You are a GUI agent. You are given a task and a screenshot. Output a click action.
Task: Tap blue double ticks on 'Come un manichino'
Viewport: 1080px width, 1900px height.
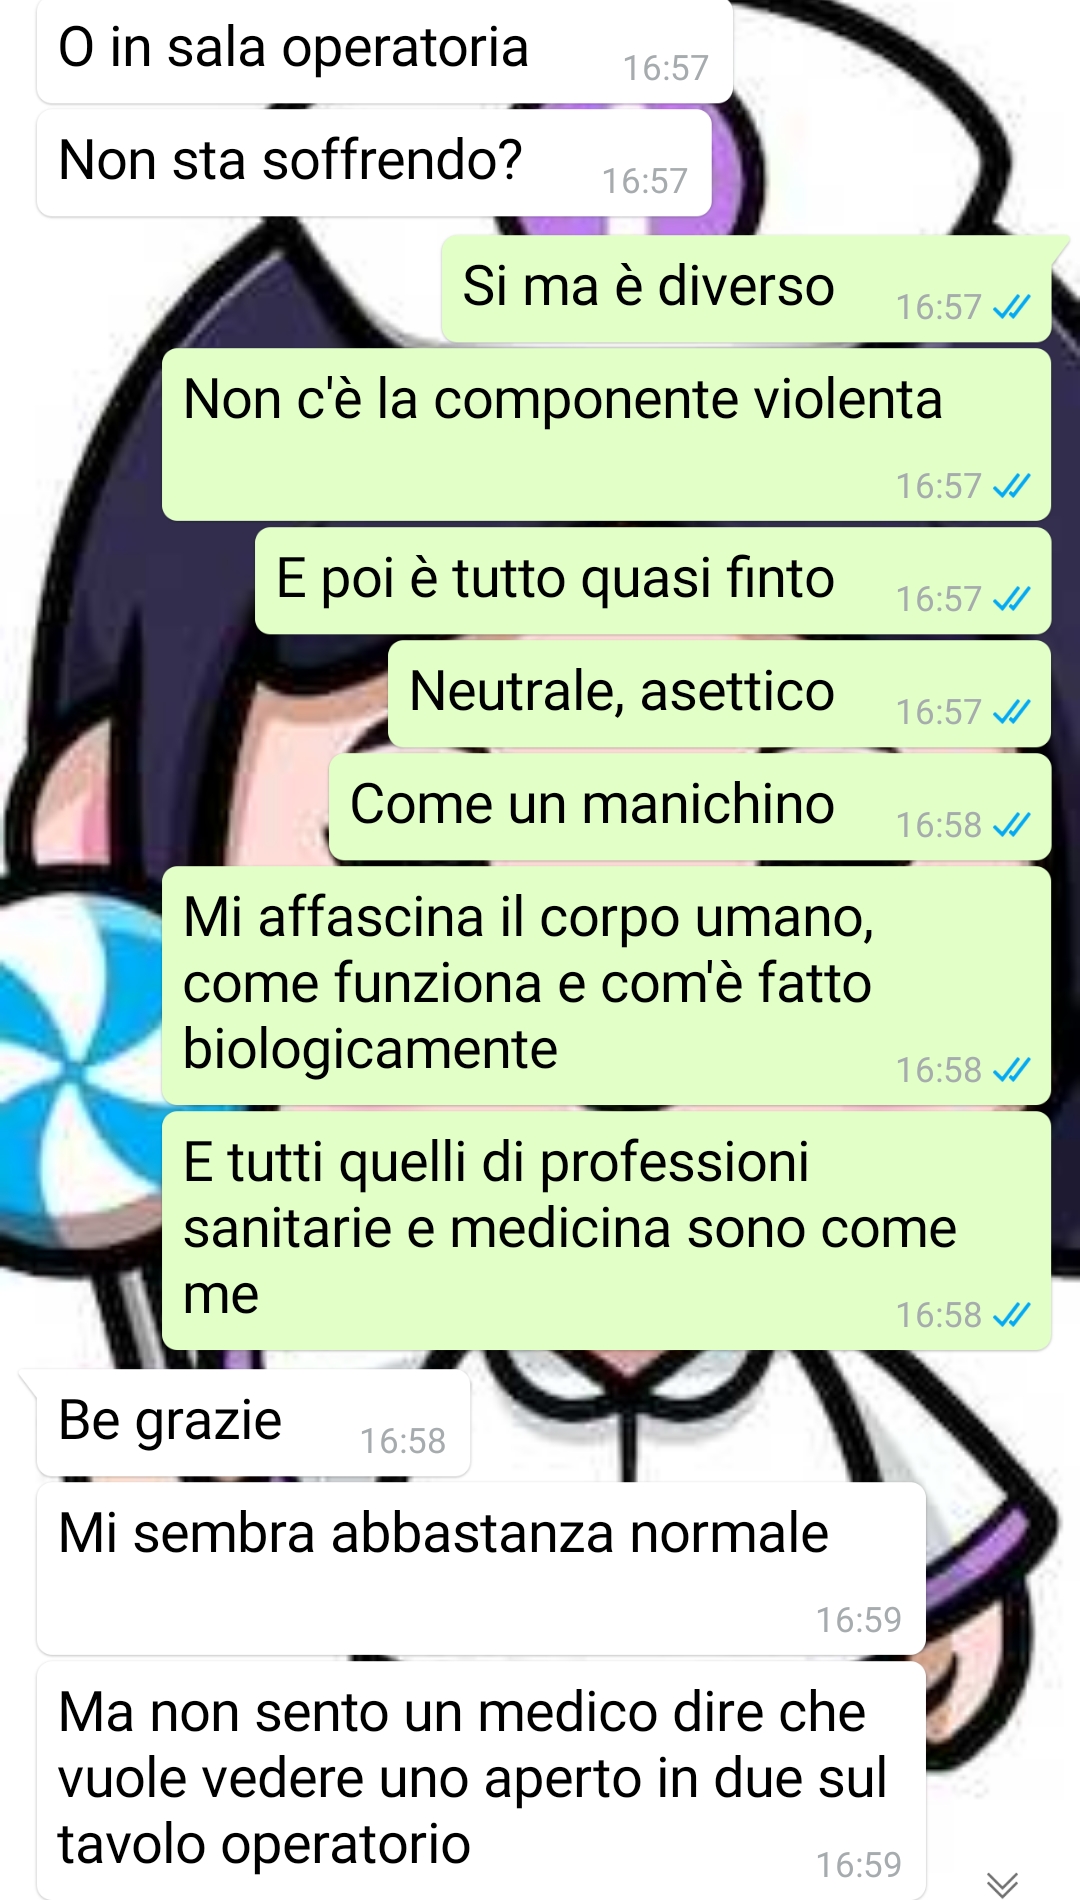[x=1011, y=825]
